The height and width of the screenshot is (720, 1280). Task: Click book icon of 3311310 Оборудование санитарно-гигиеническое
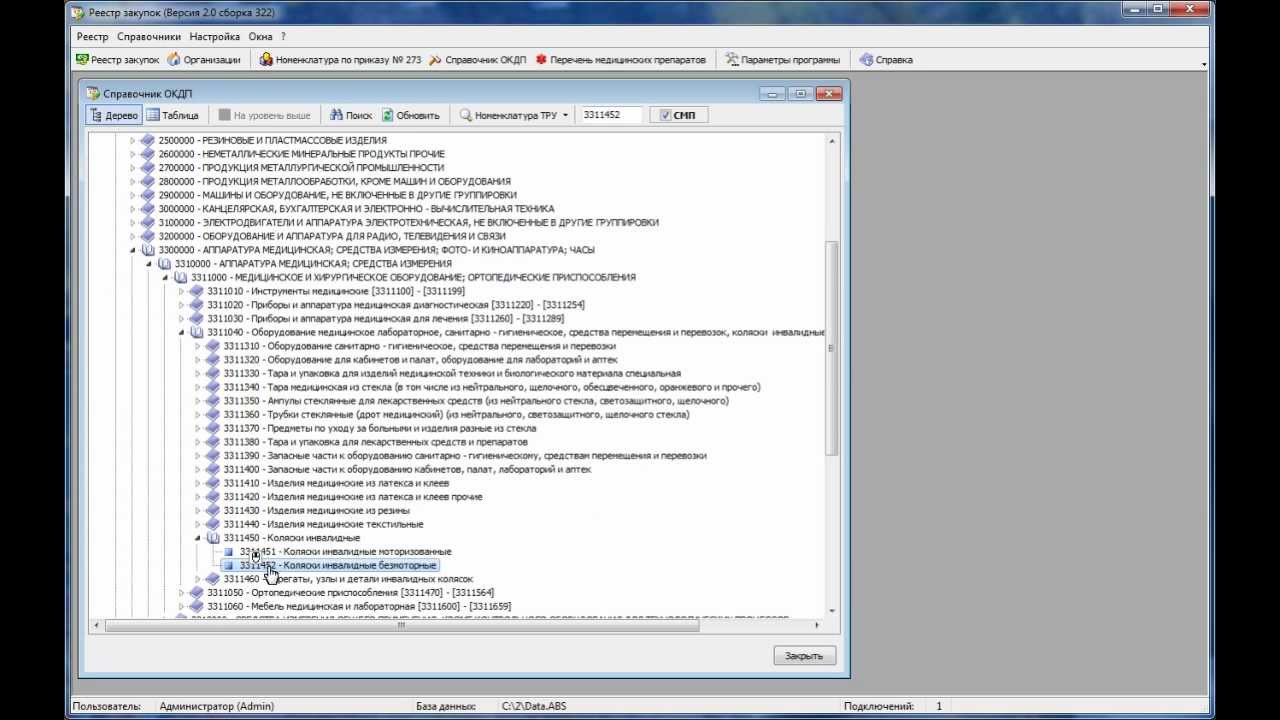pos(213,346)
